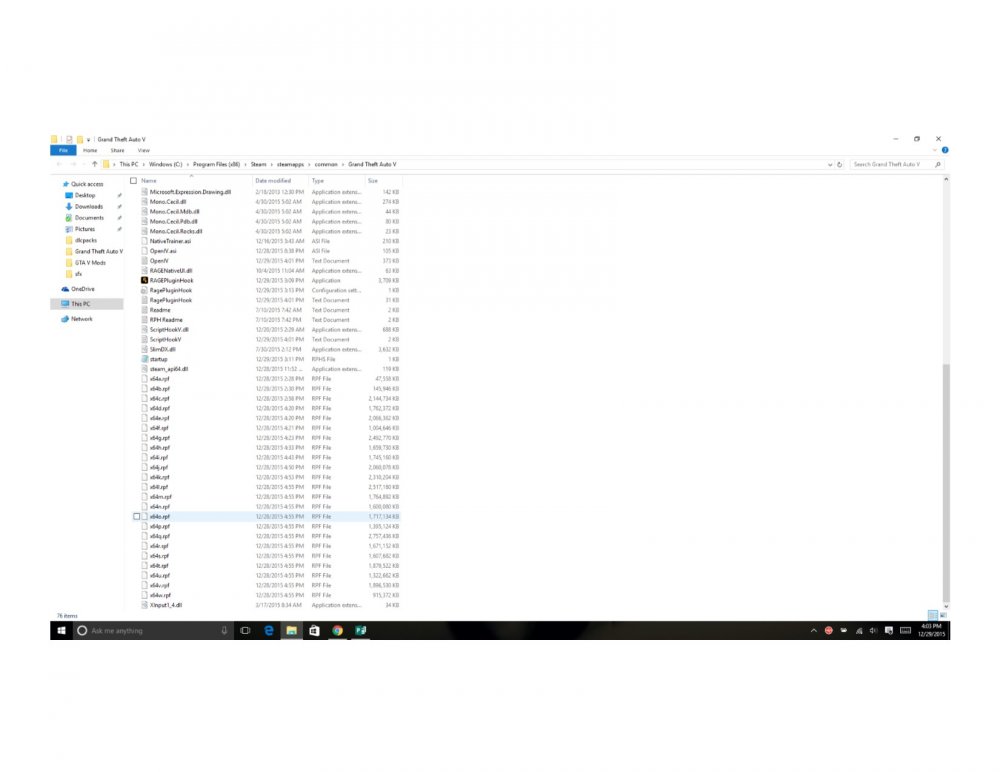Click the Cortana microphone icon
1000x772 pixels.
click(x=224, y=630)
